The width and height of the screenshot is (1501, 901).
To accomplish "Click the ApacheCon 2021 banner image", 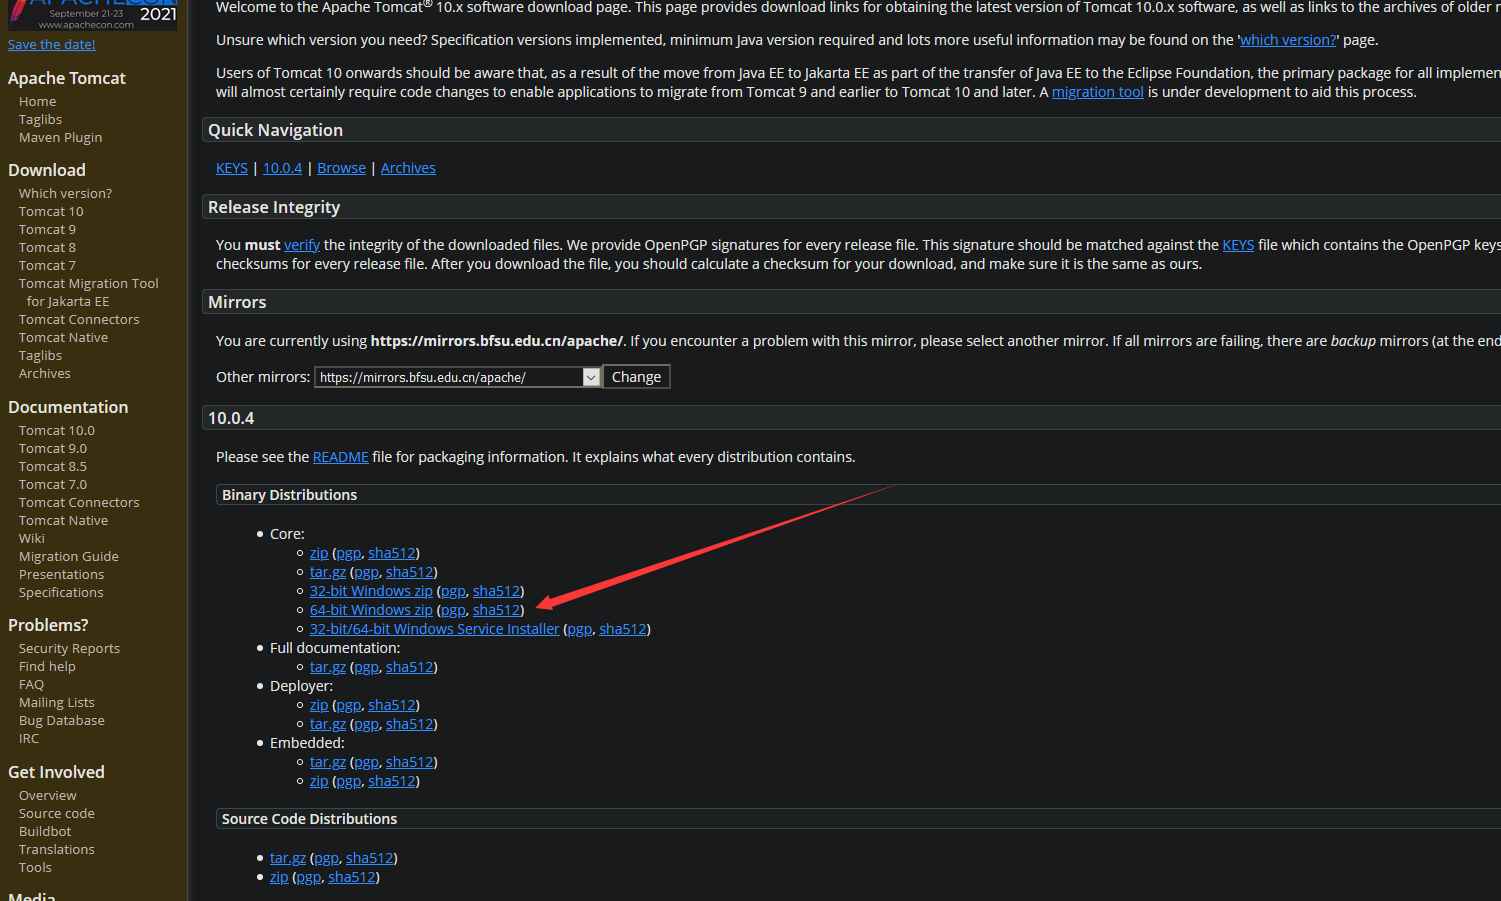I will click(92, 15).
